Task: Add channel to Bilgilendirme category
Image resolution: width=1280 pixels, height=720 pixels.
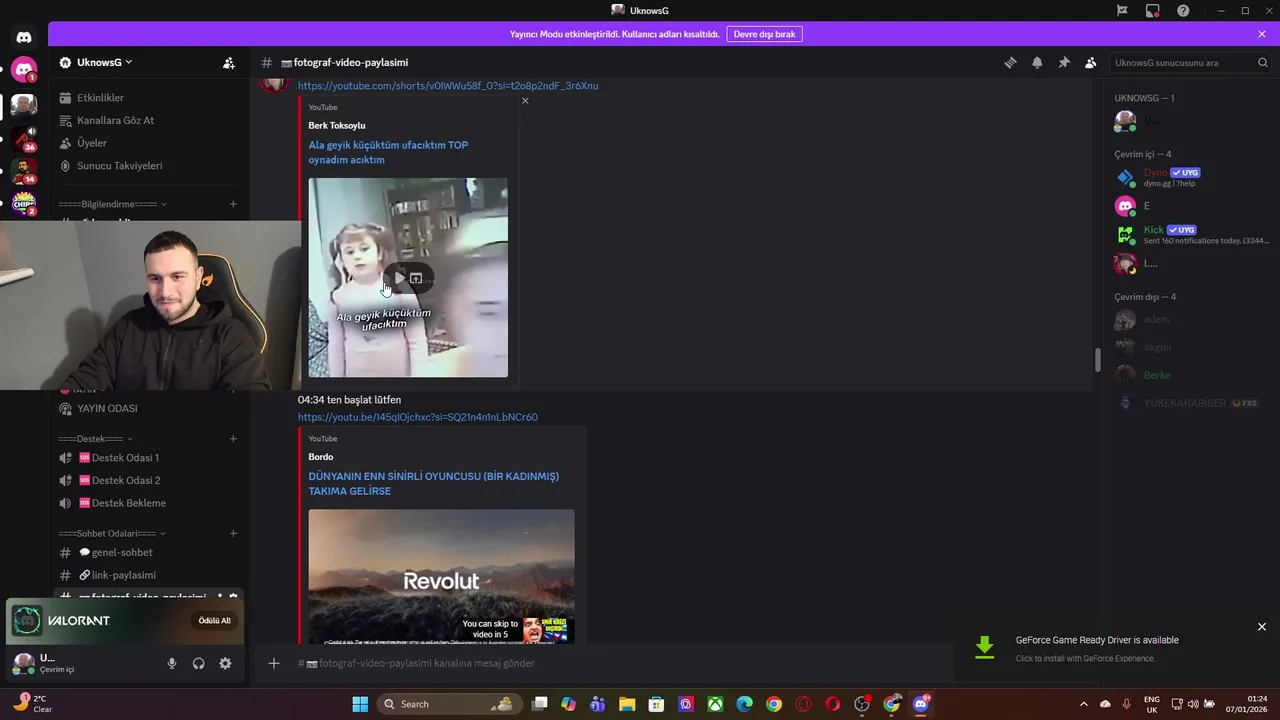Action: pyautogui.click(x=233, y=204)
